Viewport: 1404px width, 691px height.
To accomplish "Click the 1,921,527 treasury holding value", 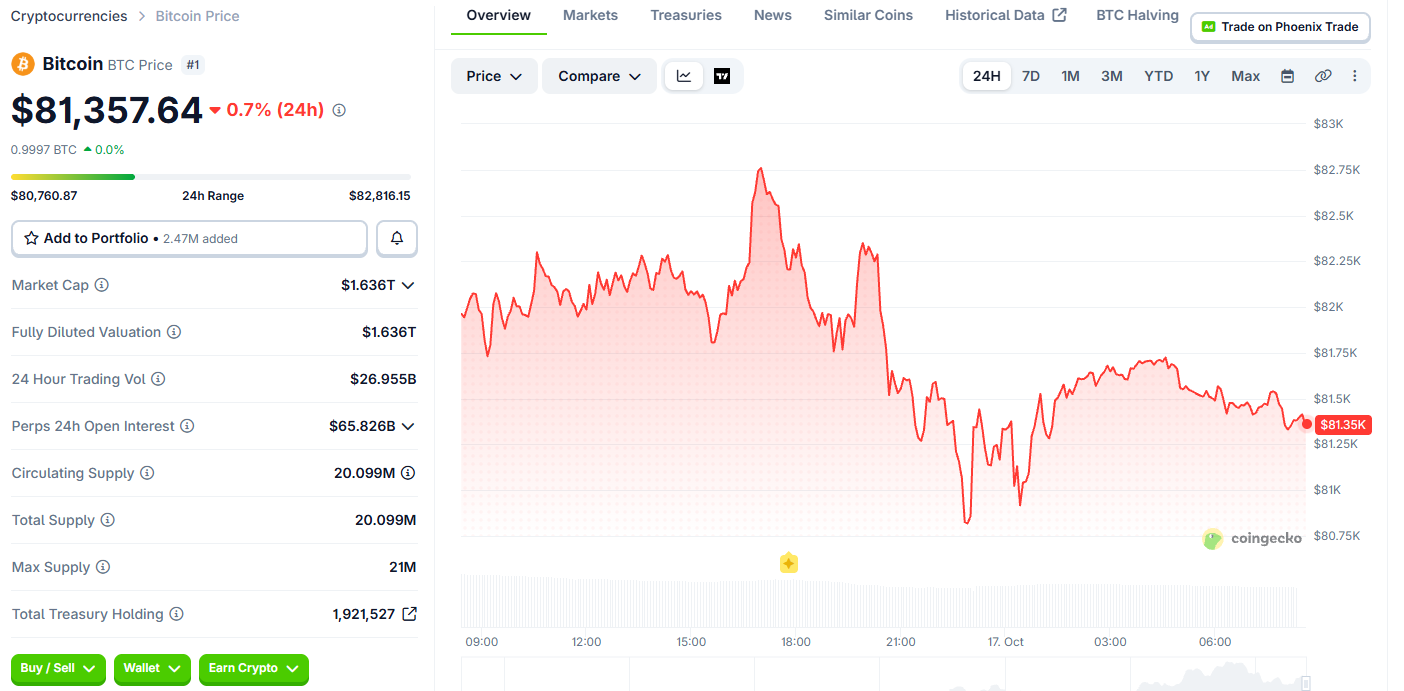I will (x=364, y=614).
